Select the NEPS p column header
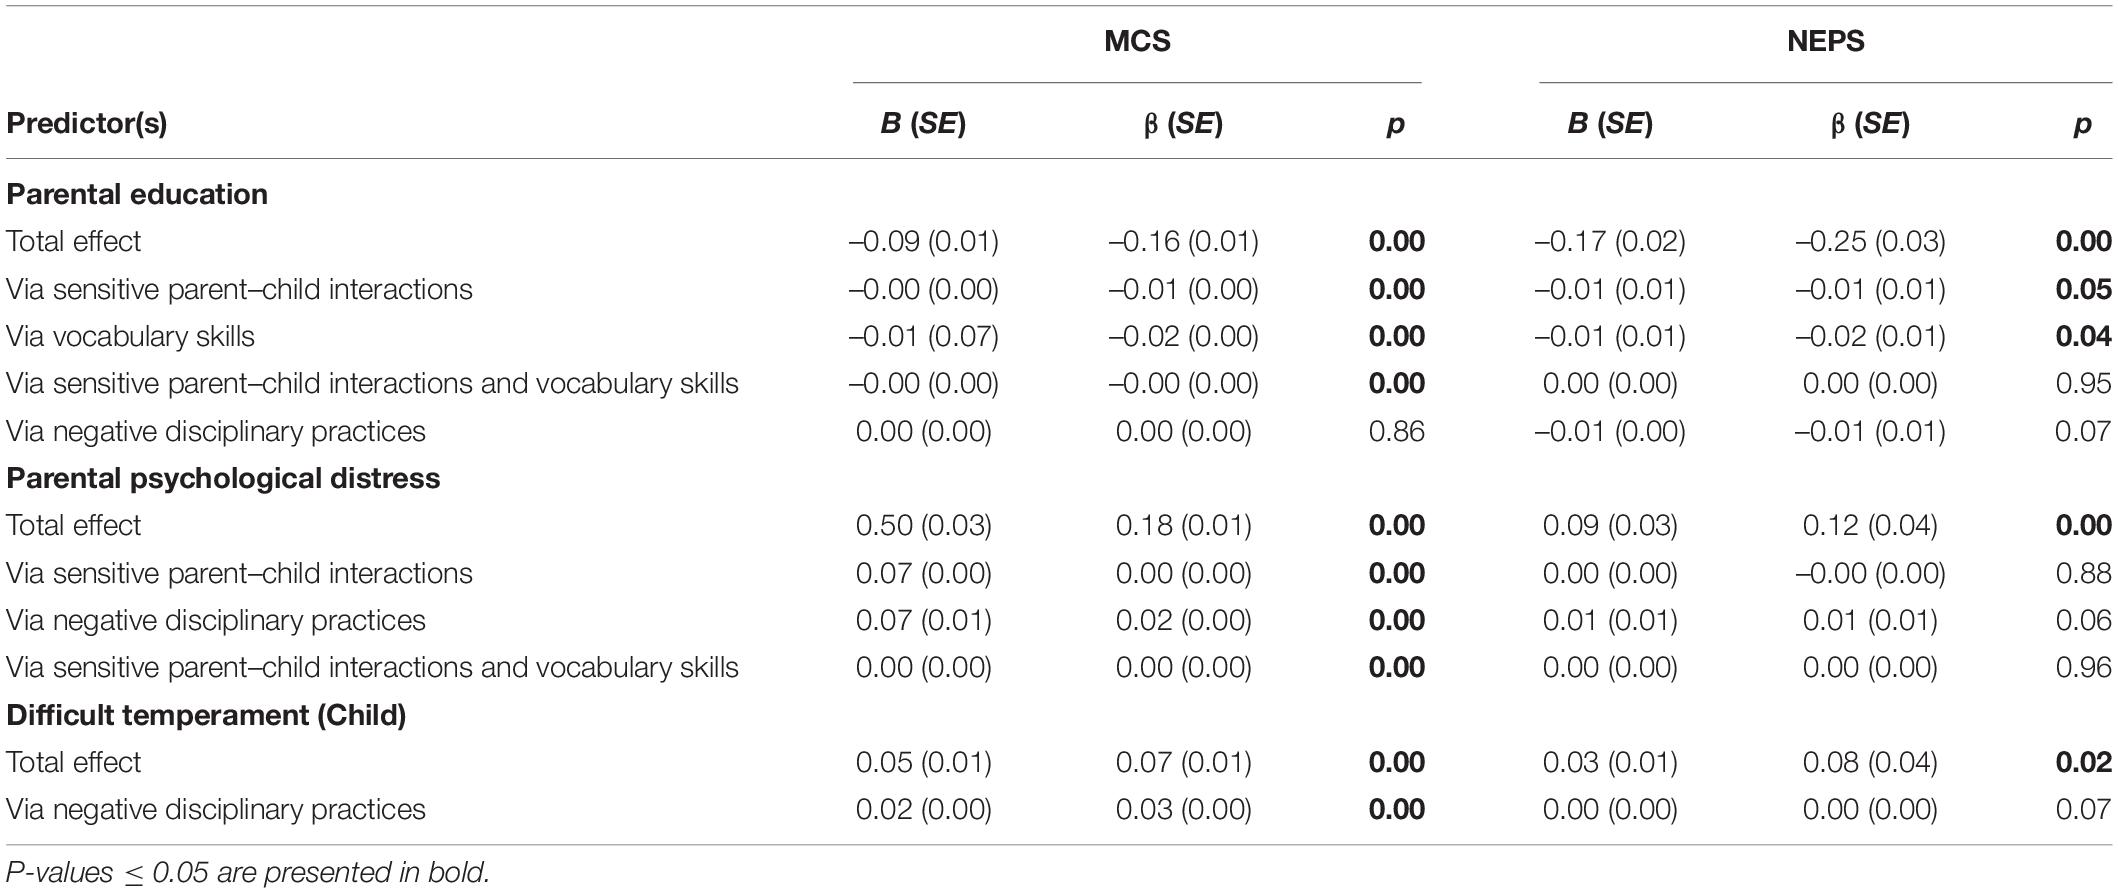2118x893 pixels. point(2083,124)
